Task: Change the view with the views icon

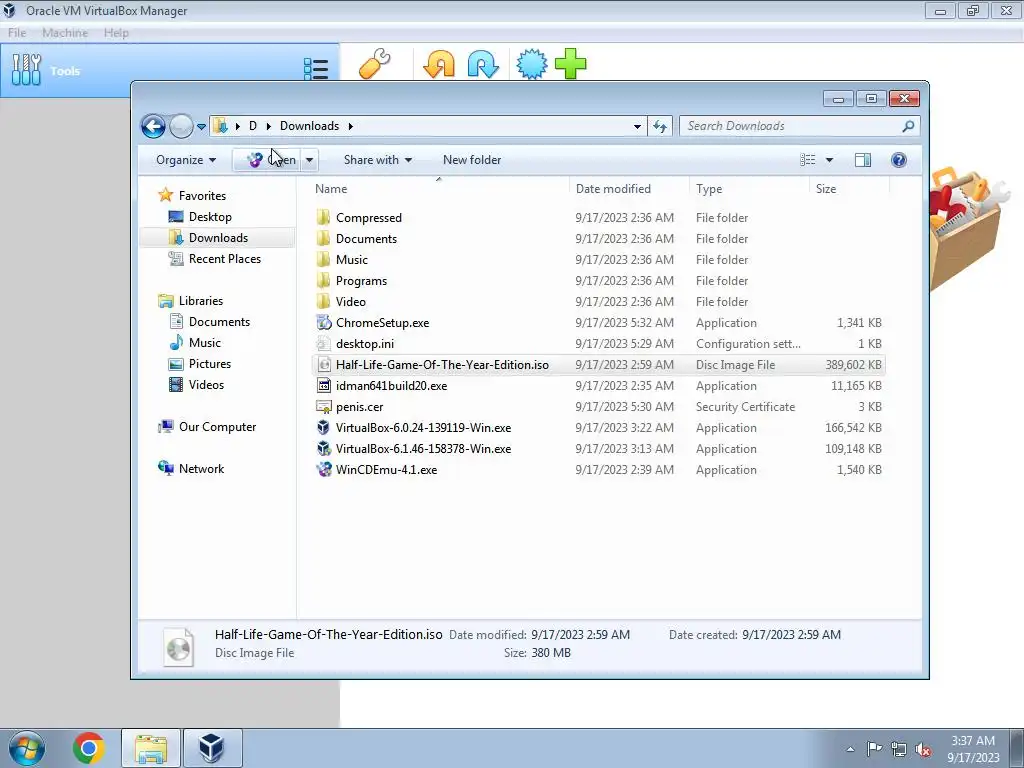Action: coord(808,160)
